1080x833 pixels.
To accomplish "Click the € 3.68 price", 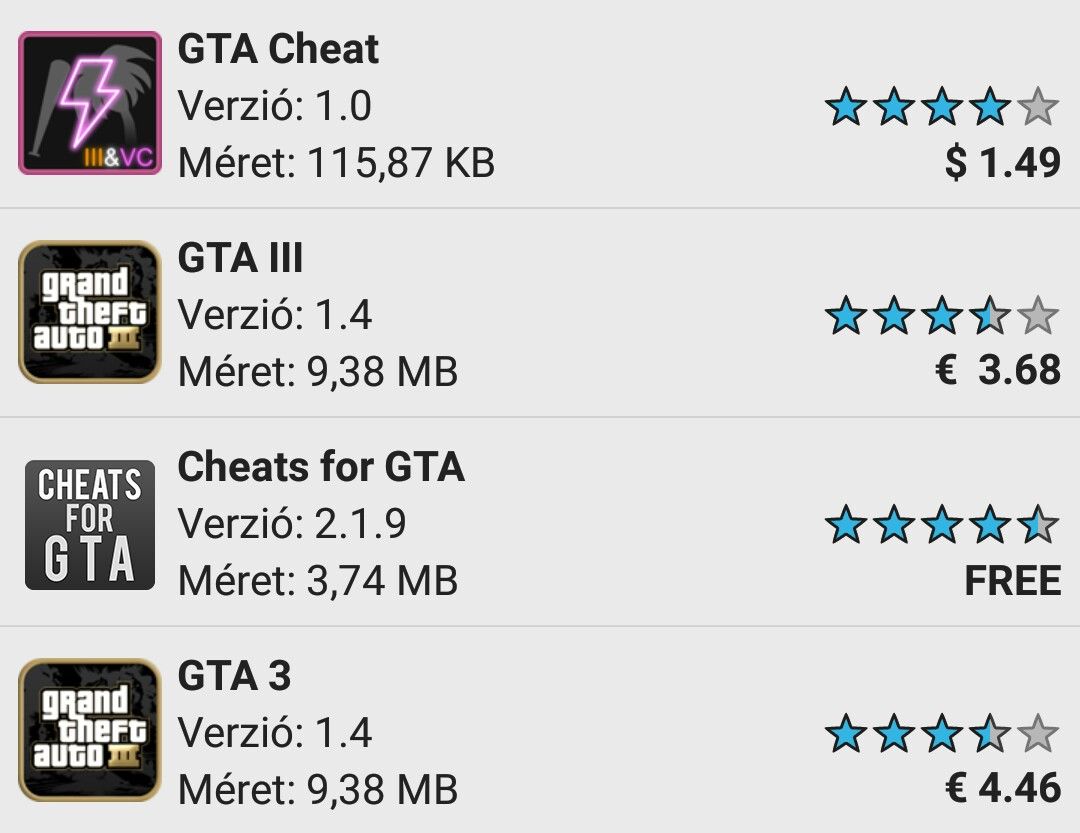I will 997,370.
